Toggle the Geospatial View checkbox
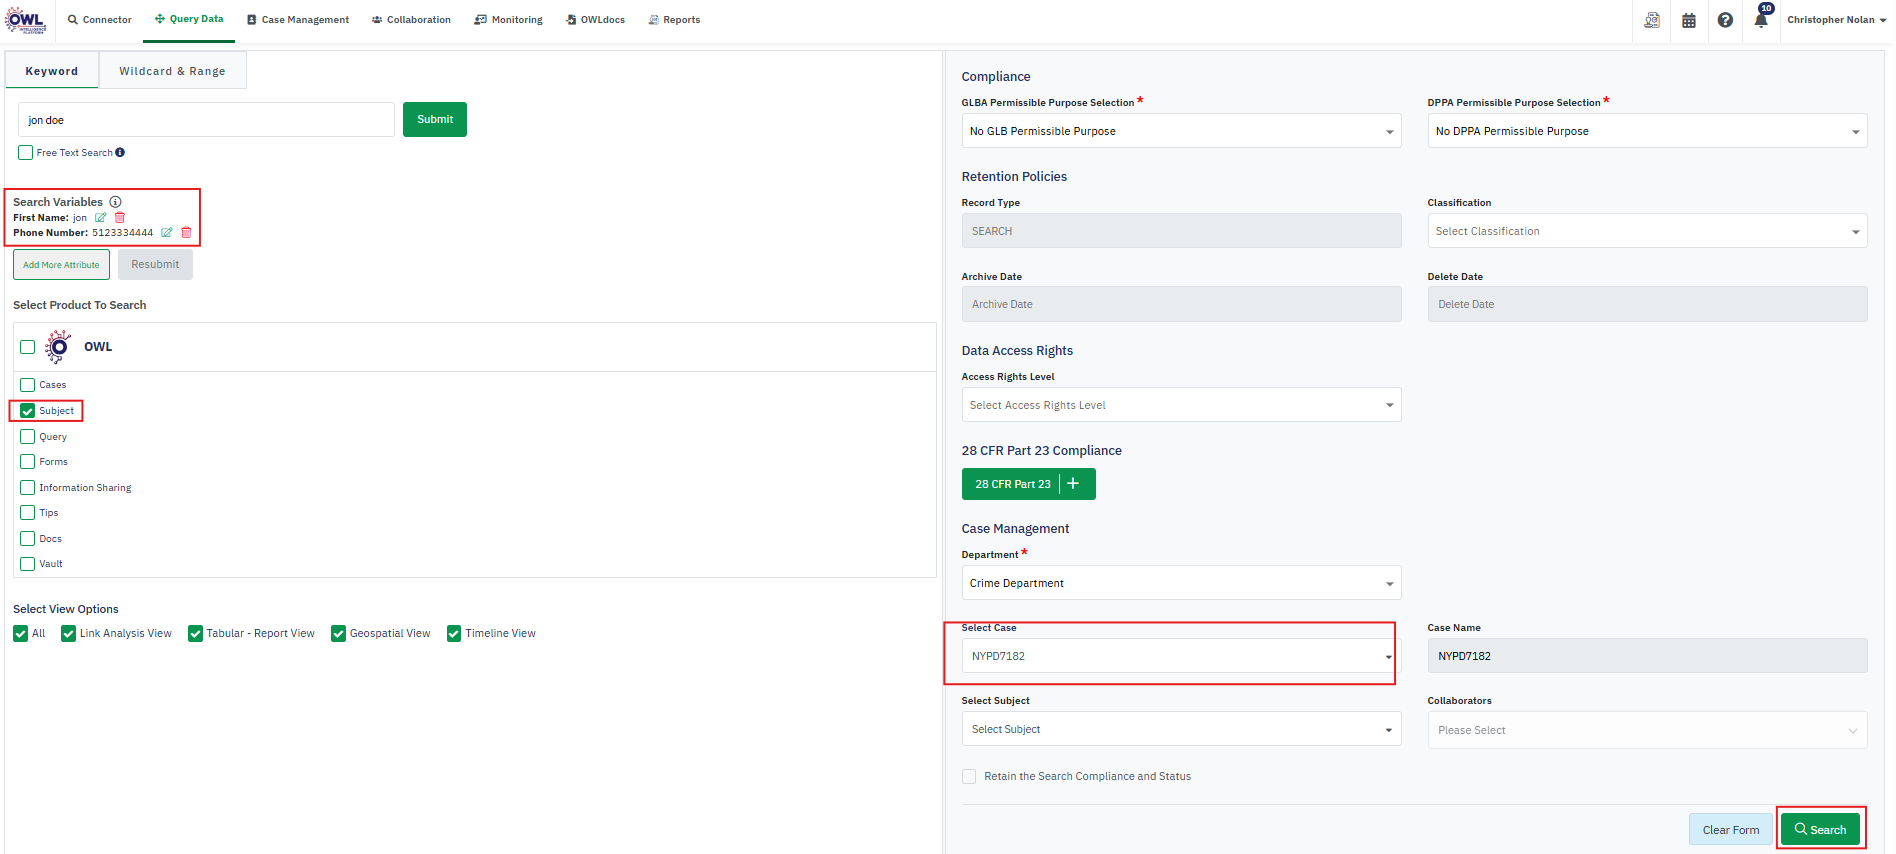 [339, 634]
